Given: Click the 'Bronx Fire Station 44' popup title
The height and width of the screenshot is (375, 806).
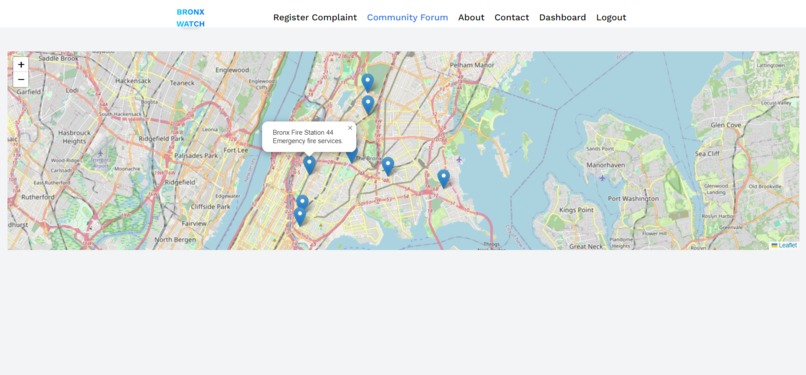Looking at the screenshot, I should [x=303, y=133].
